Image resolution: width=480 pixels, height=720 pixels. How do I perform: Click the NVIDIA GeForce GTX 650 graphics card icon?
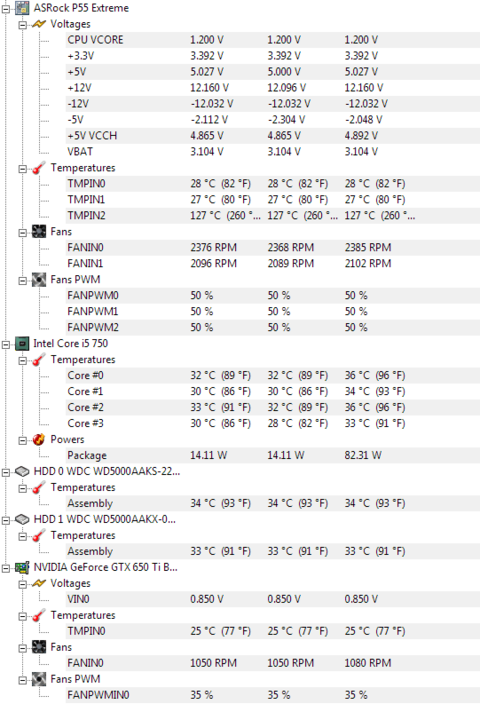22,568
